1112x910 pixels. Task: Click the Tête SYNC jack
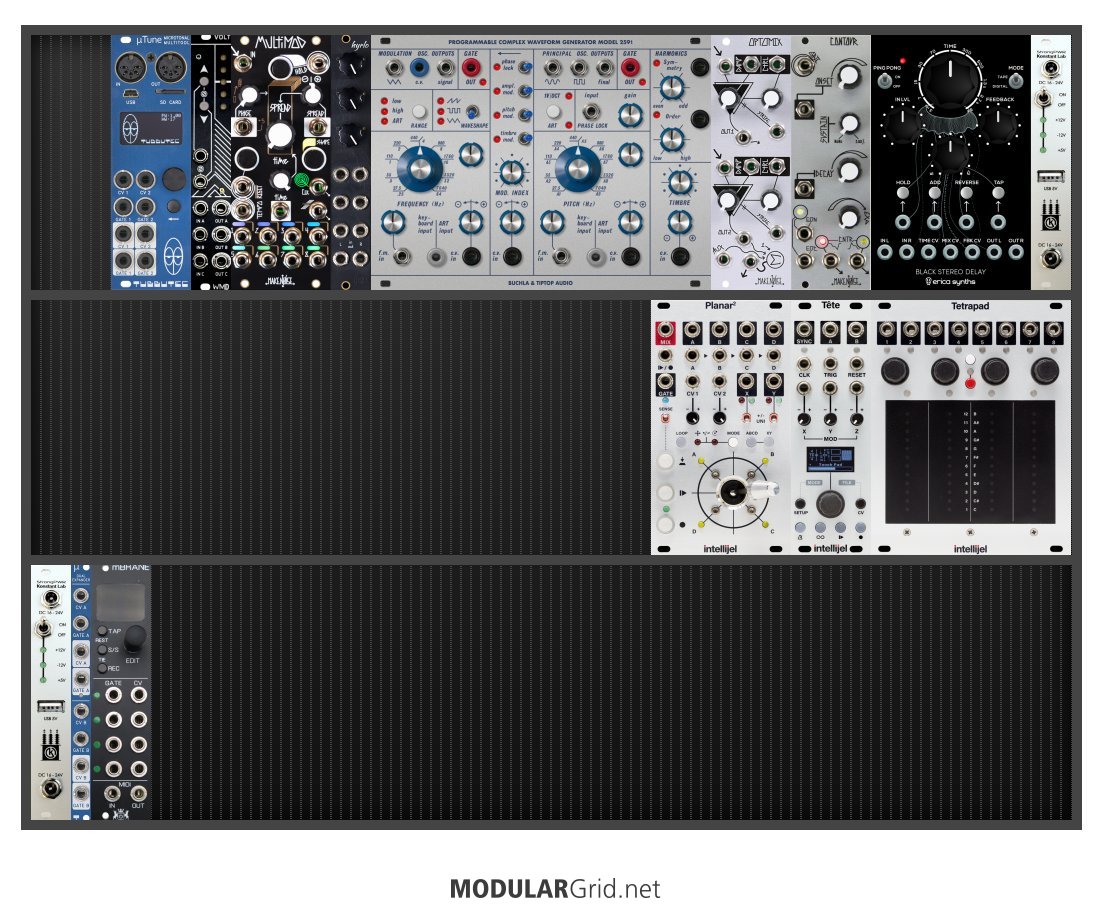[804, 331]
